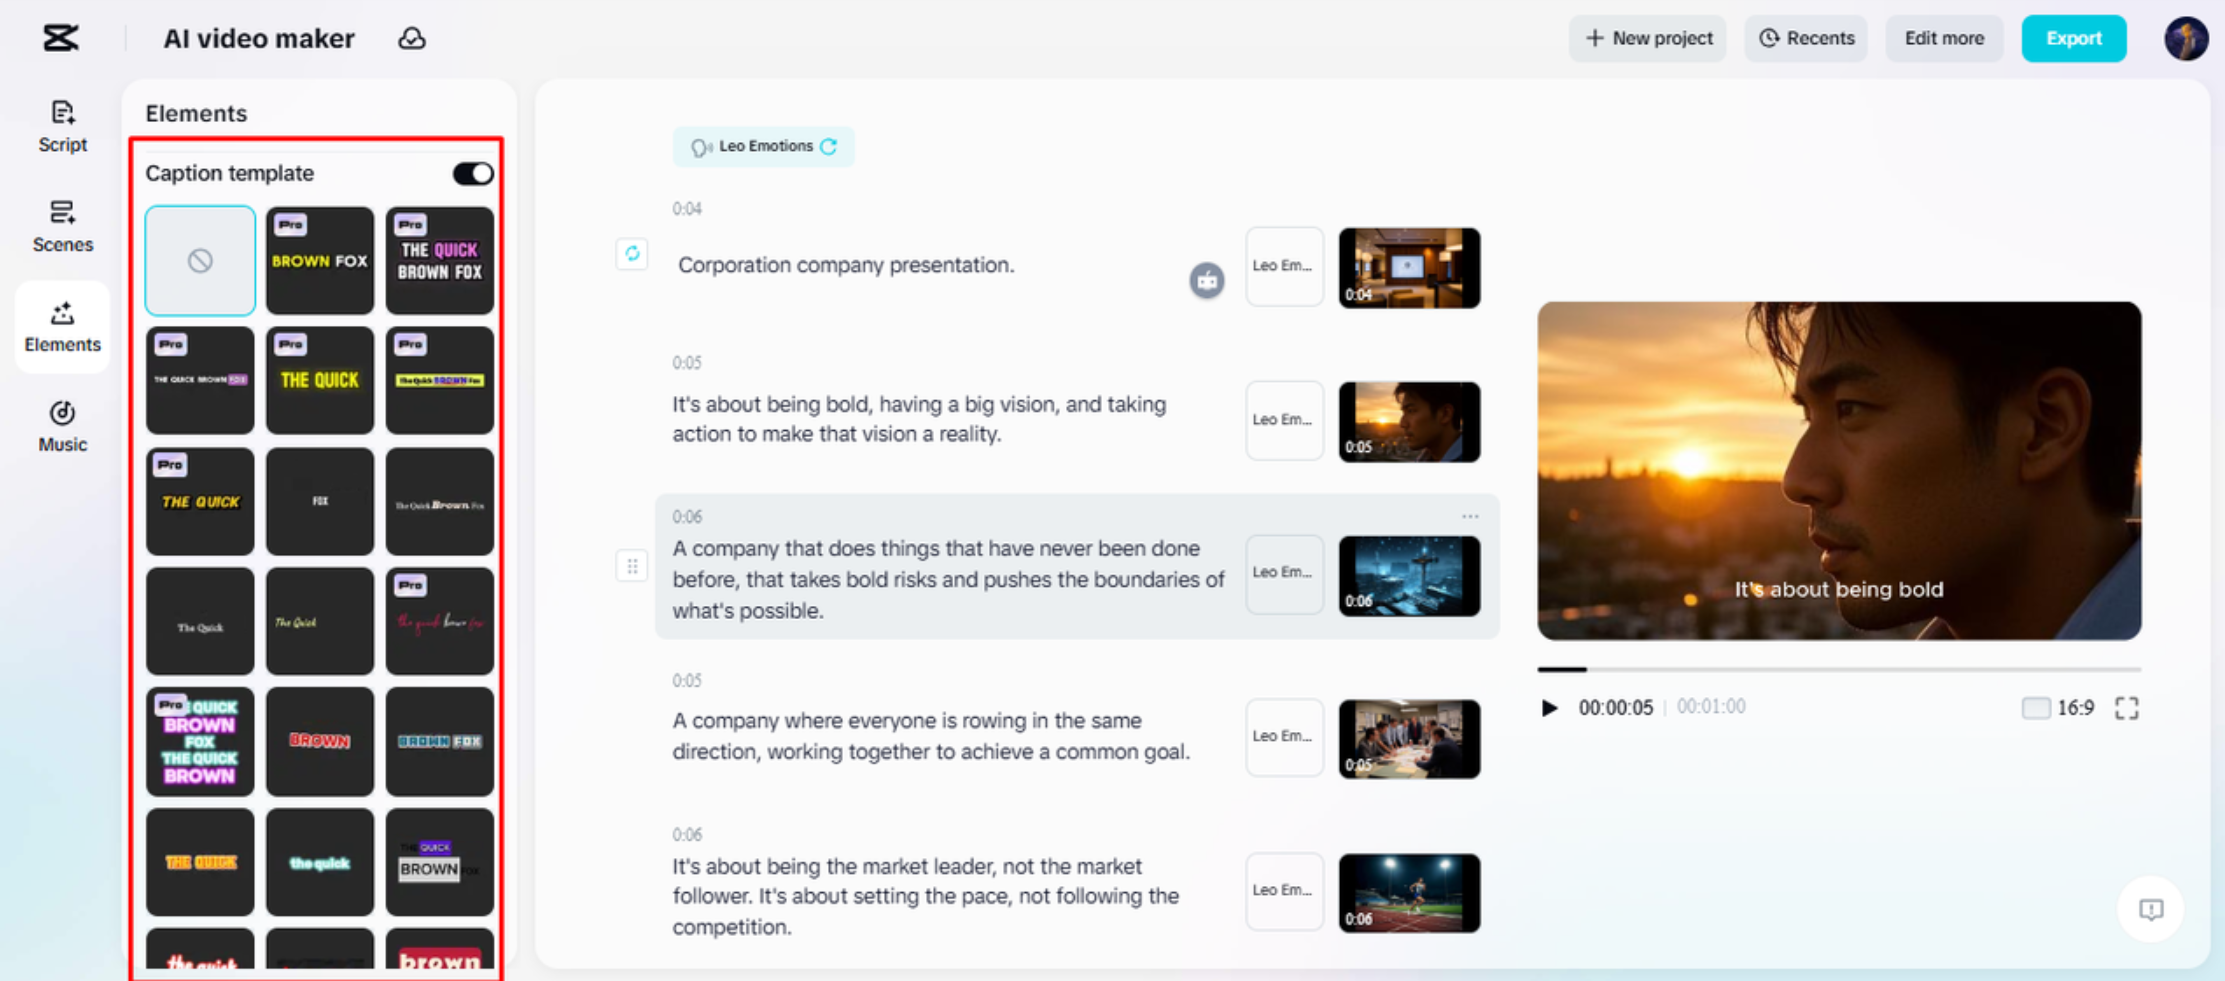Edit the 'It's about being bold' script text

[x=919, y=419]
